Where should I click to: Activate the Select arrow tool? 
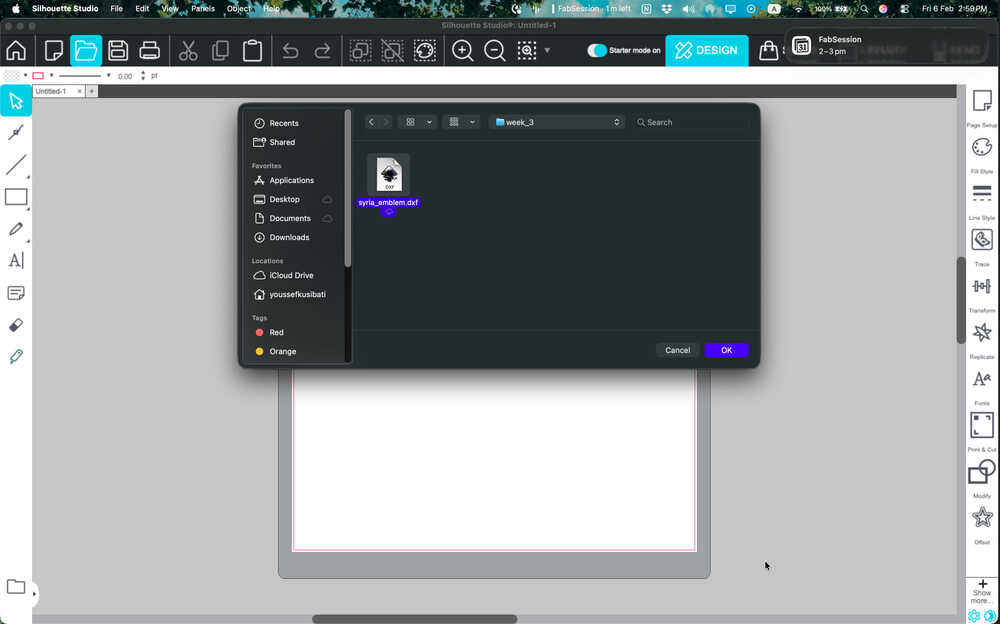(x=16, y=101)
